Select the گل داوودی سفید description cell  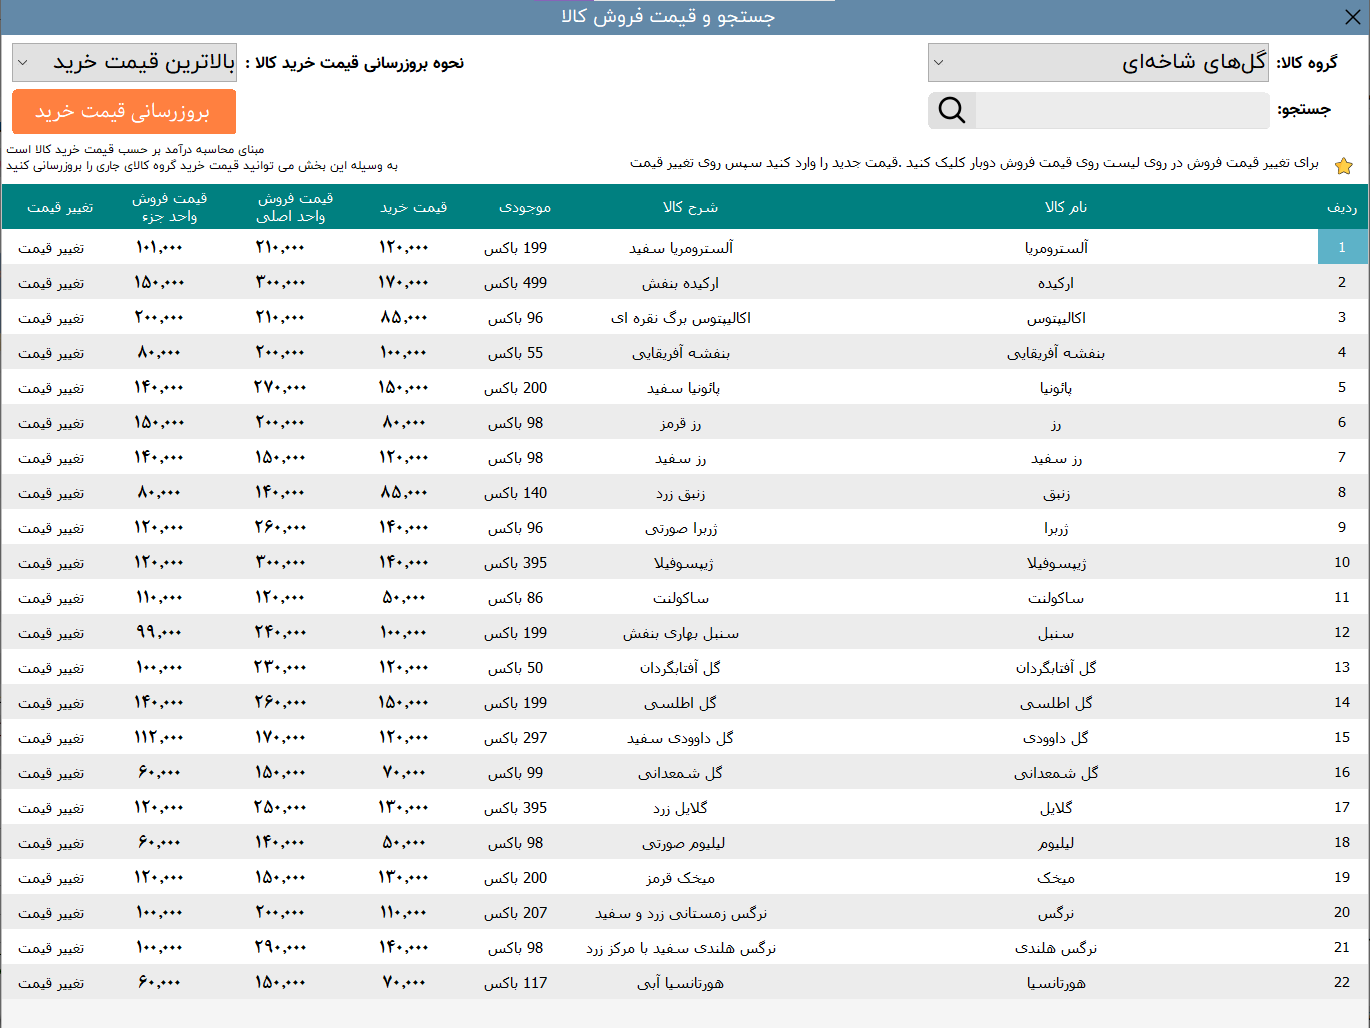point(681,738)
